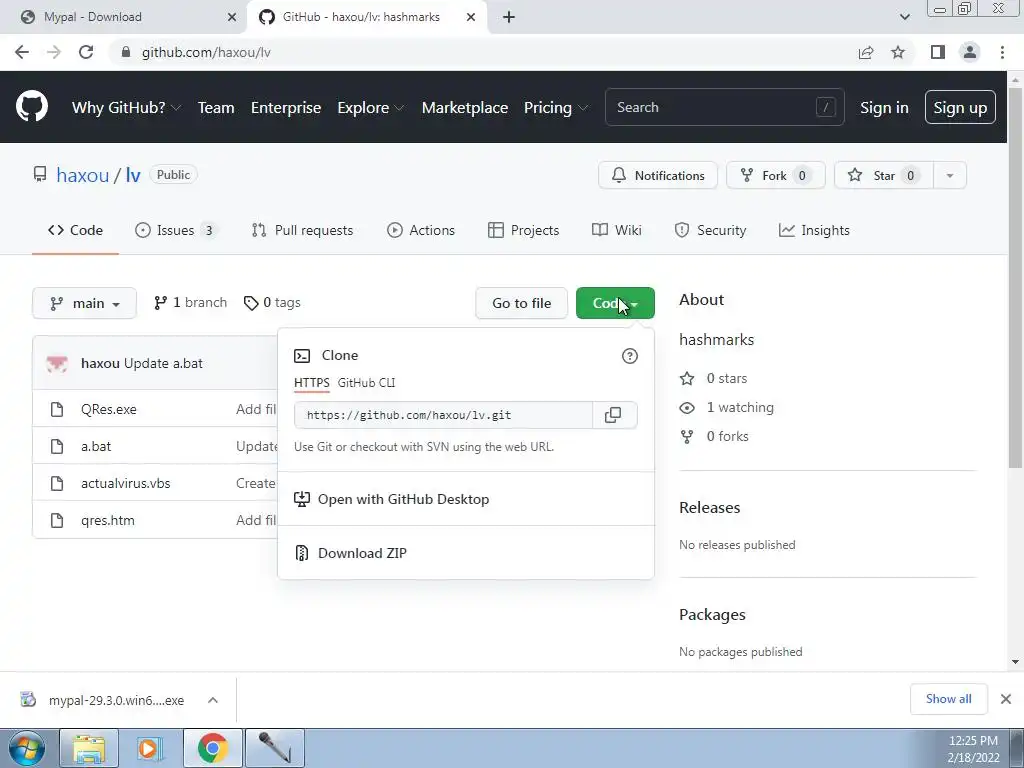1024x768 pixels.
Task: Click the share page icon in address bar
Action: (x=866, y=52)
